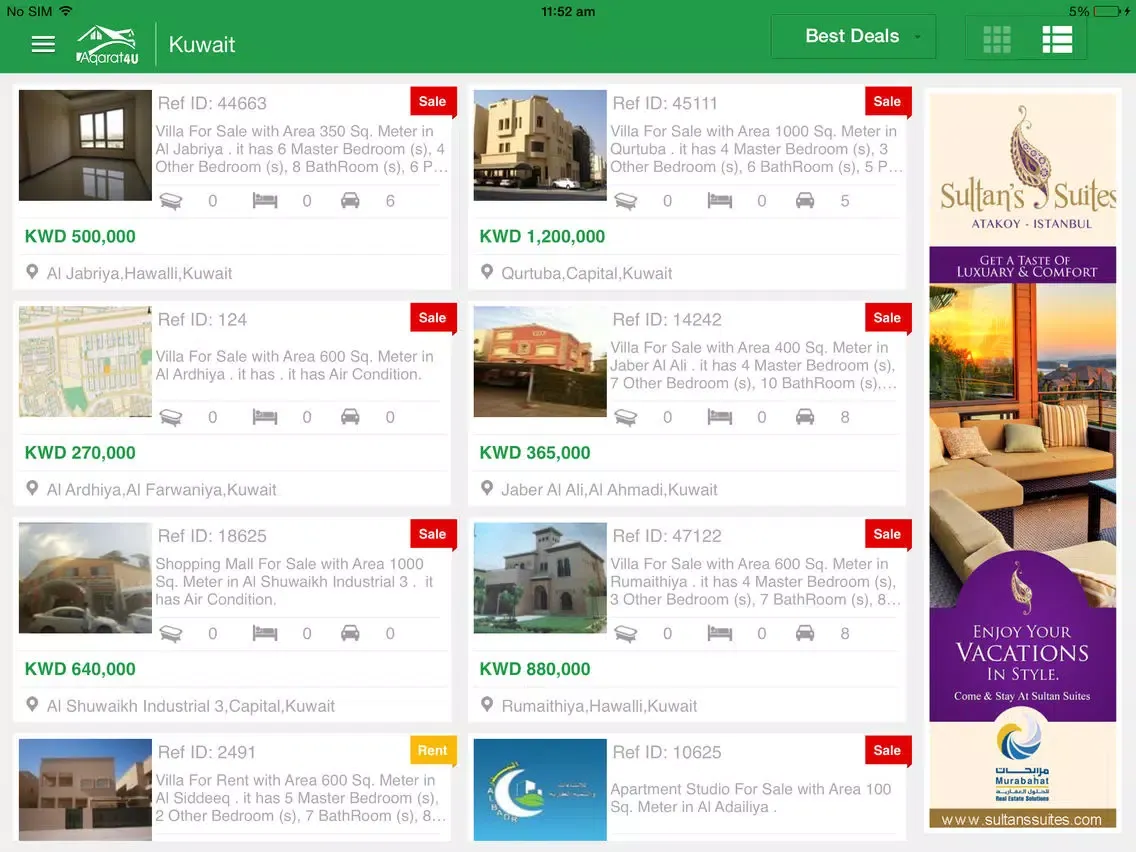This screenshot has width=1136, height=852.
Task: Click the Kuwait country label
Action: click(x=201, y=45)
